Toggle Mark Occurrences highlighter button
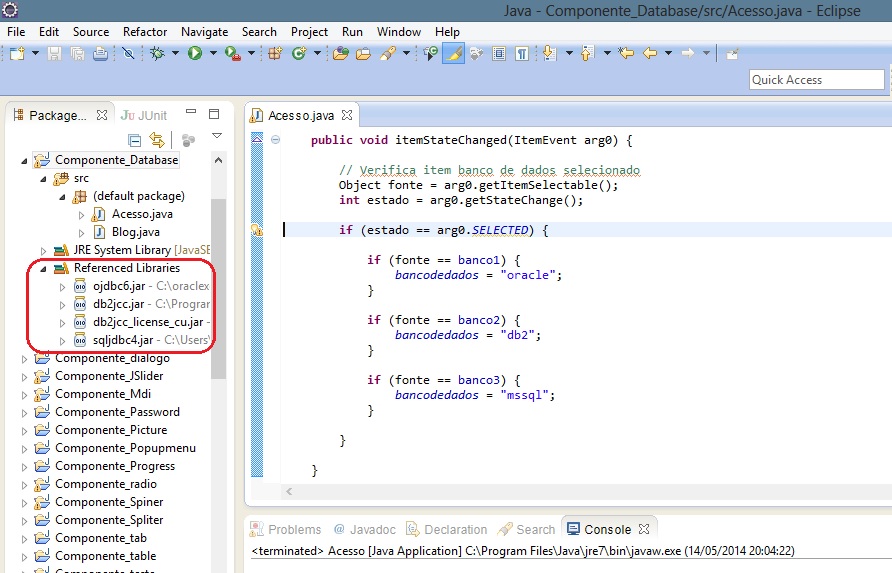This screenshot has width=892, height=573. tap(453, 53)
